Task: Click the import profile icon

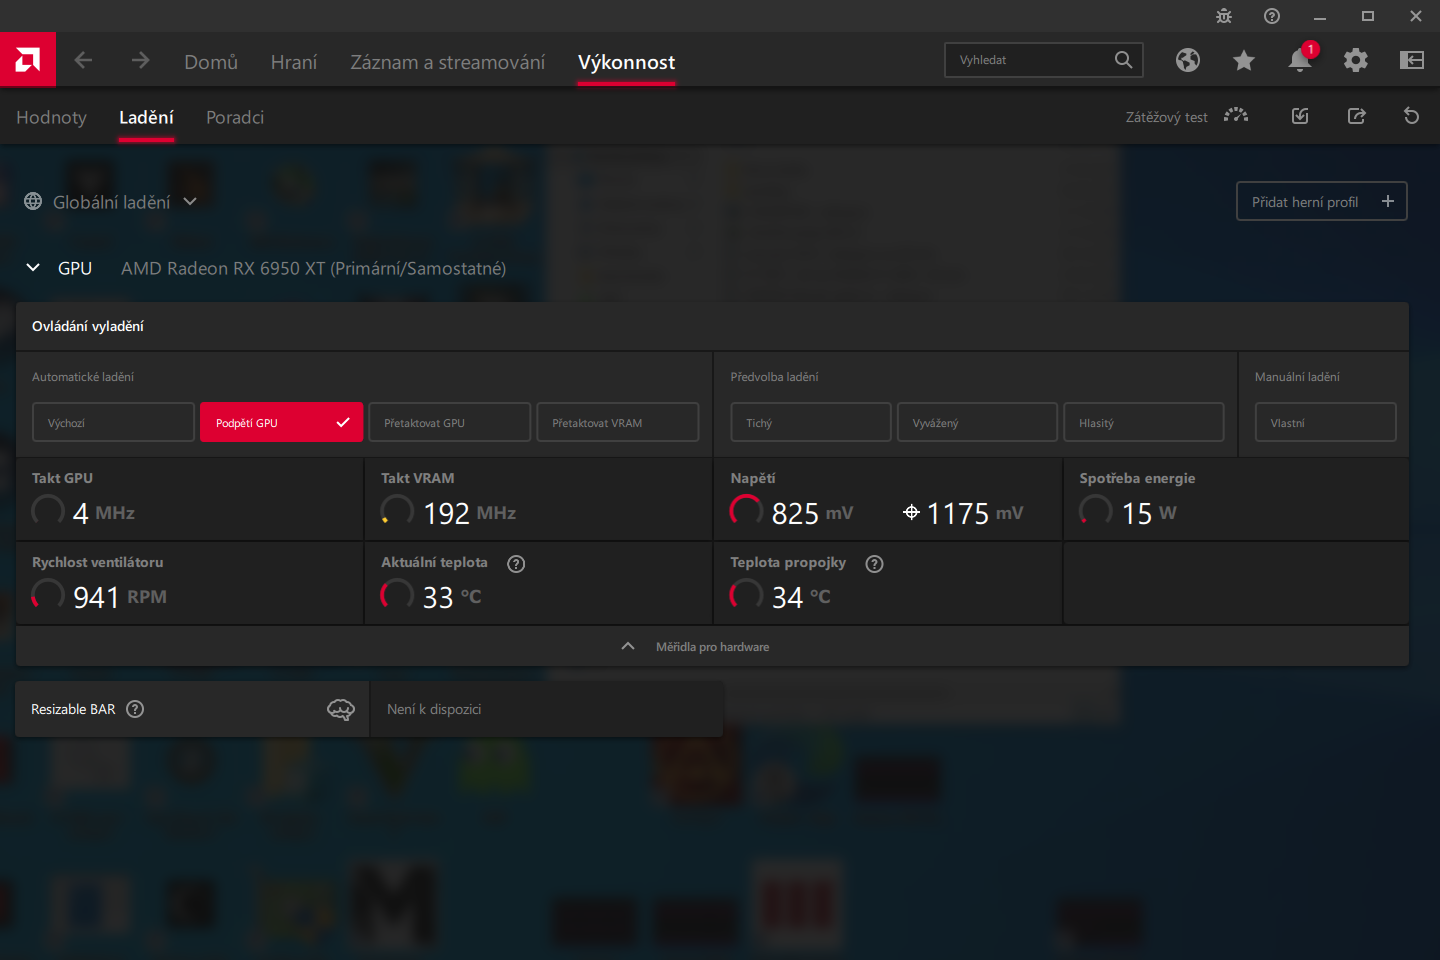Action: (1300, 116)
